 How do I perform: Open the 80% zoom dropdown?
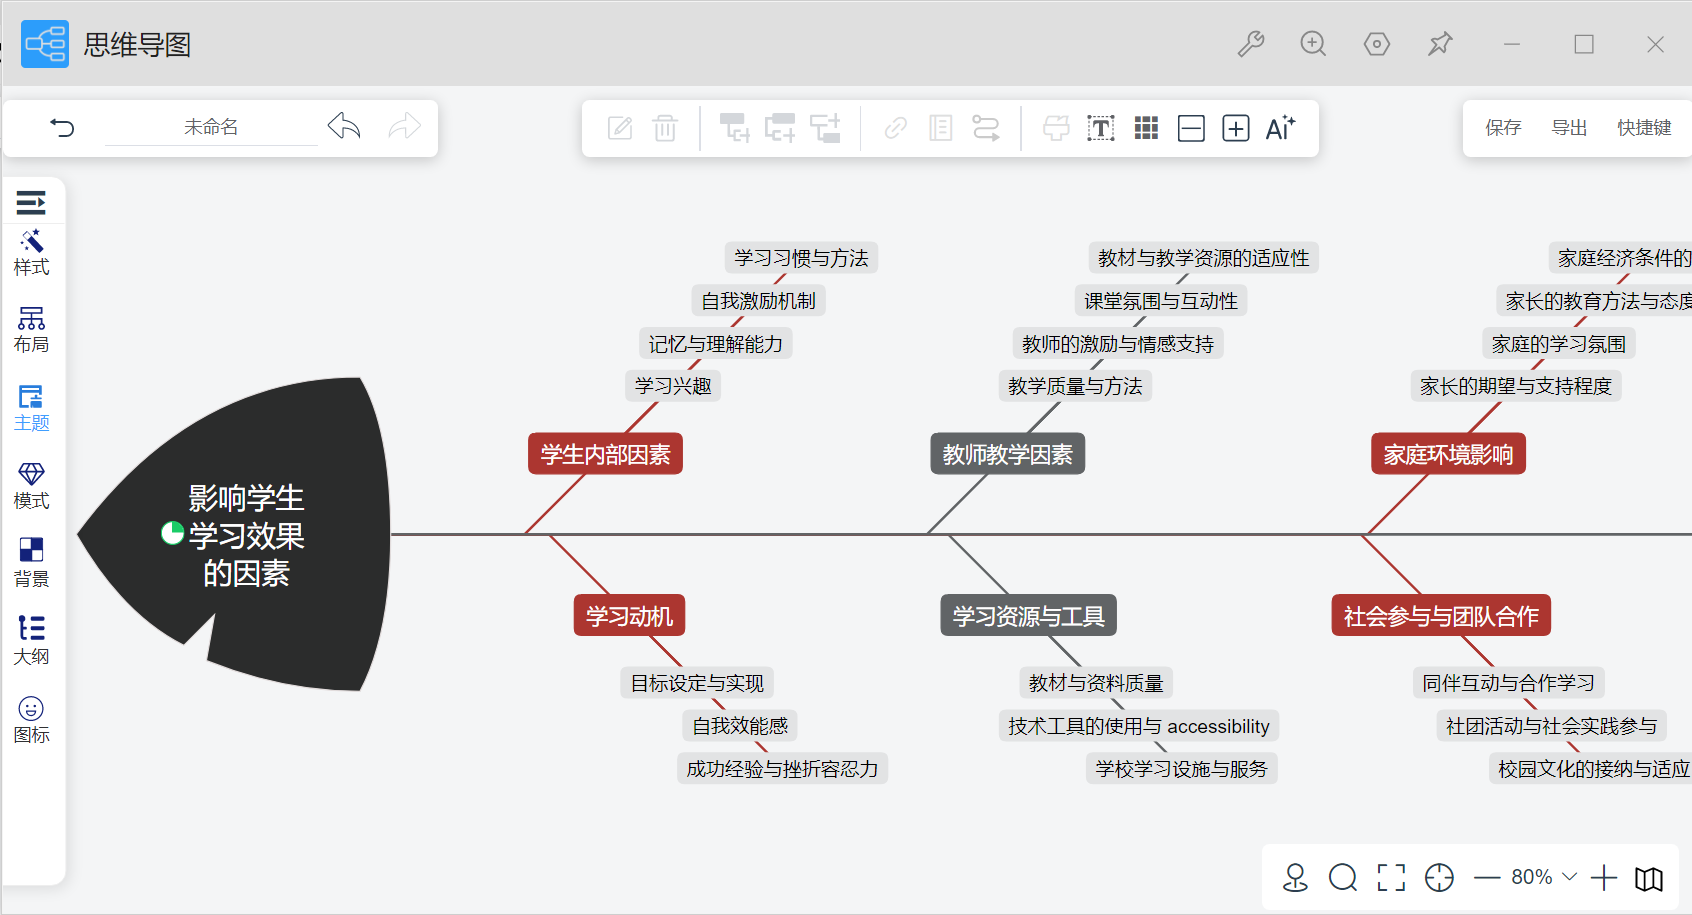(x=1544, y=877)
